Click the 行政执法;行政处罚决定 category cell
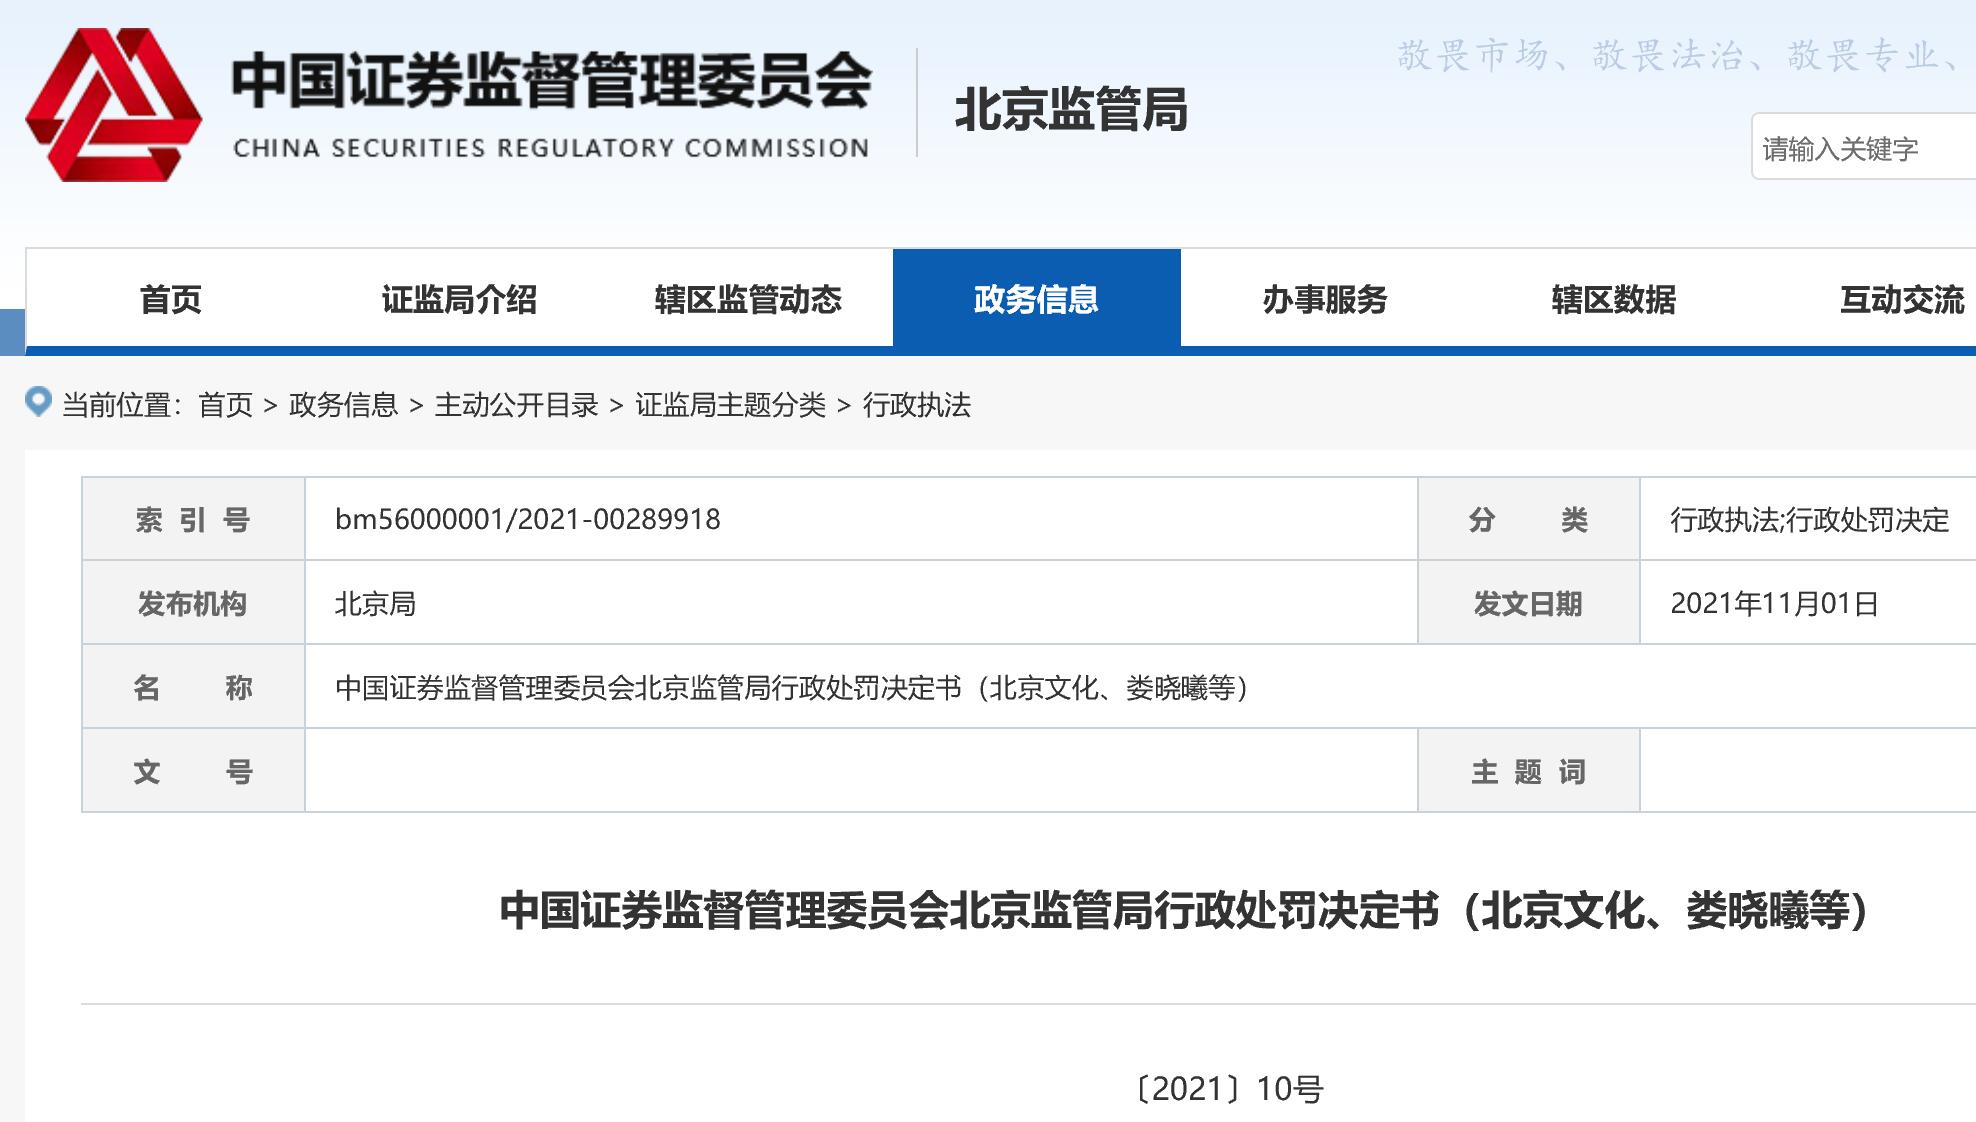1976x1122 pixels. (x=1808, y=519)
